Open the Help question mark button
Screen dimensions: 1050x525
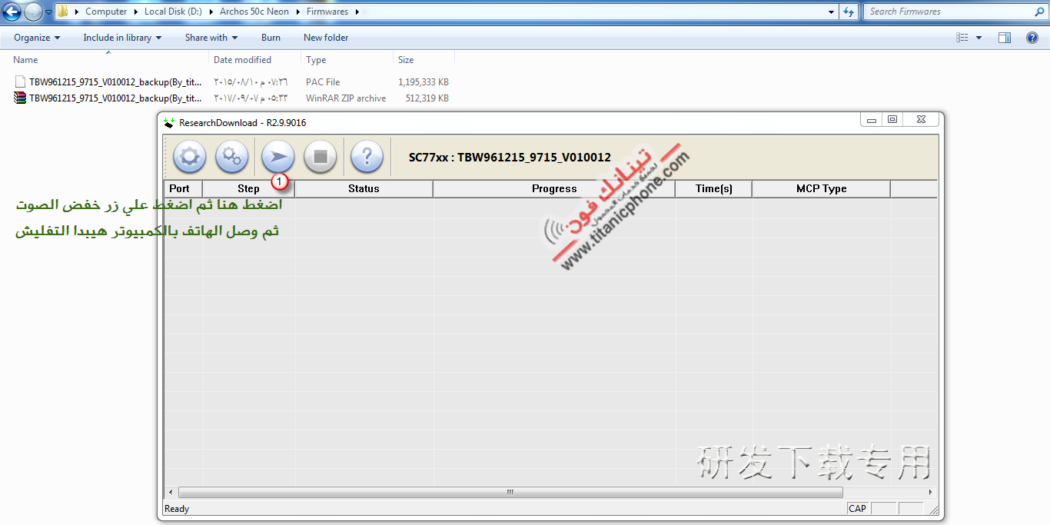(367, 157)
